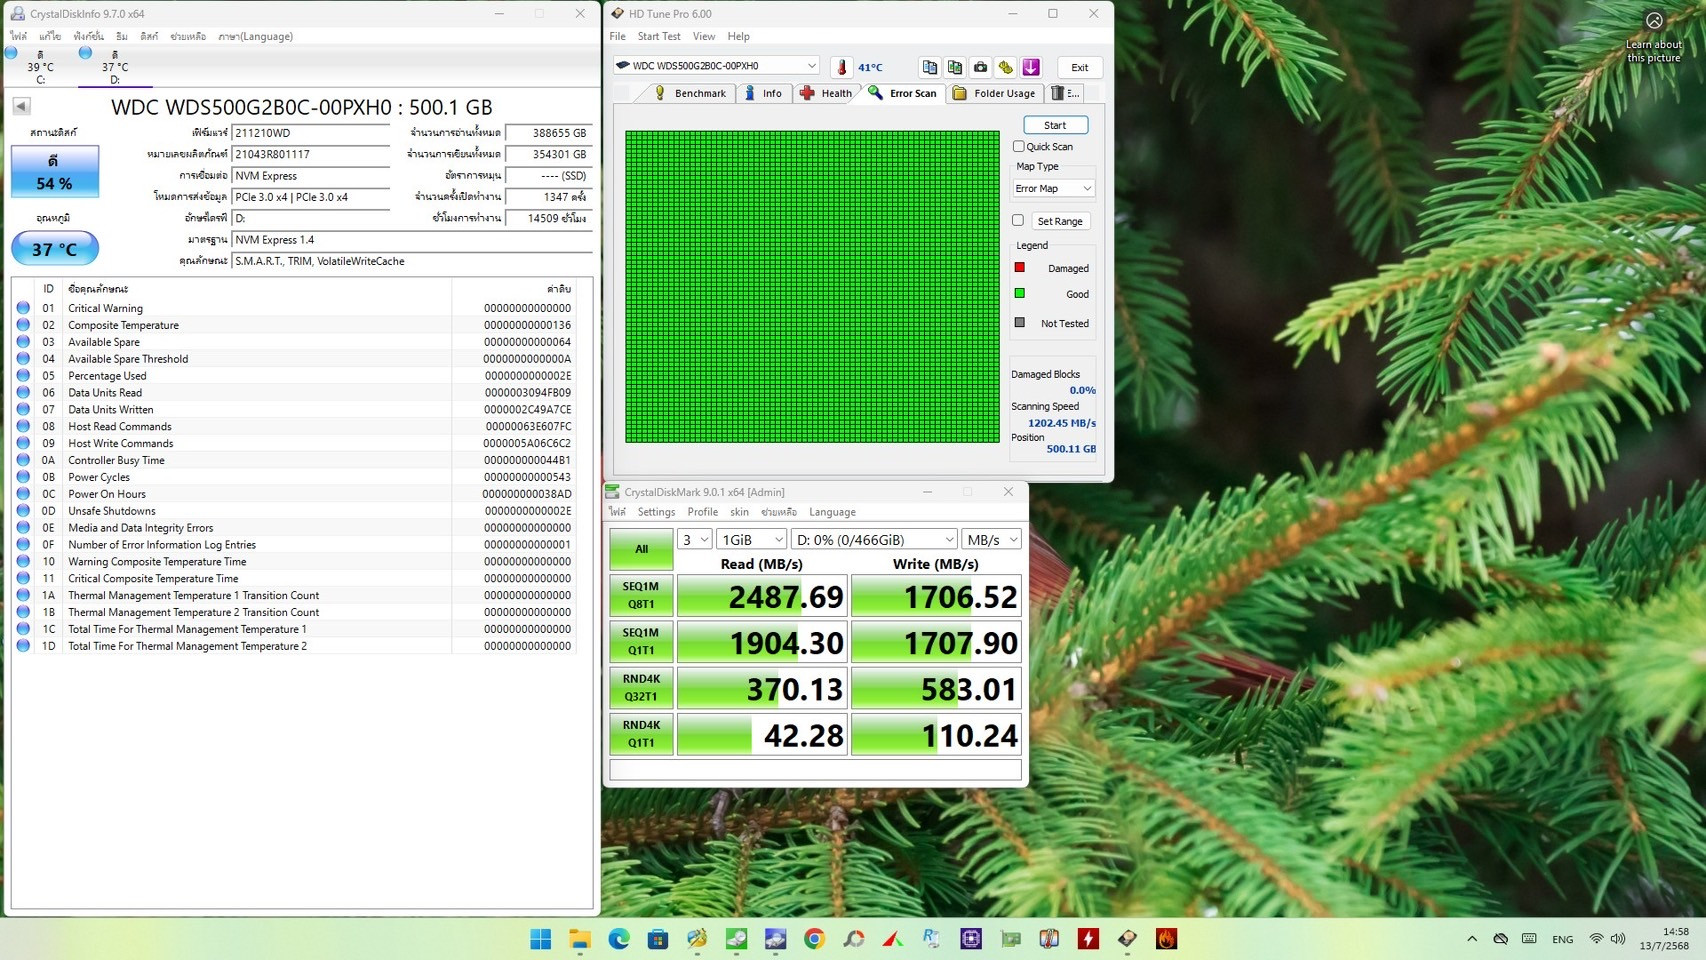Open the MB/s unit dropdown in CrystalDiskMark
Viewport: 1706px width, 960px height.
coord(991,539)
